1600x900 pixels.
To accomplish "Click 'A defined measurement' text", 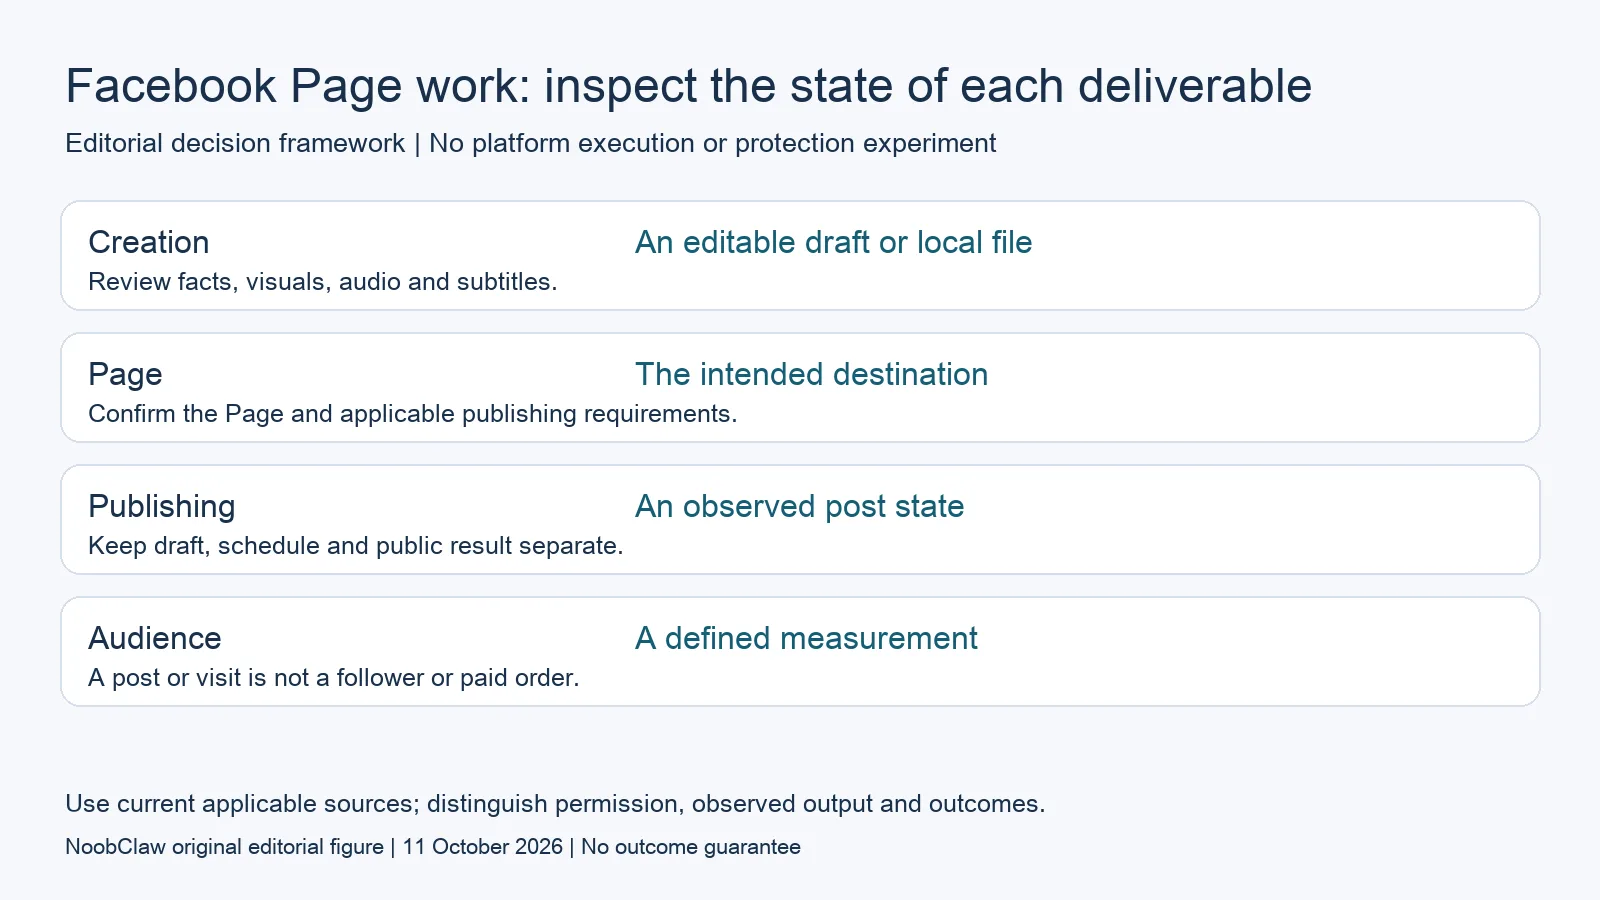I will pos(806,638).
